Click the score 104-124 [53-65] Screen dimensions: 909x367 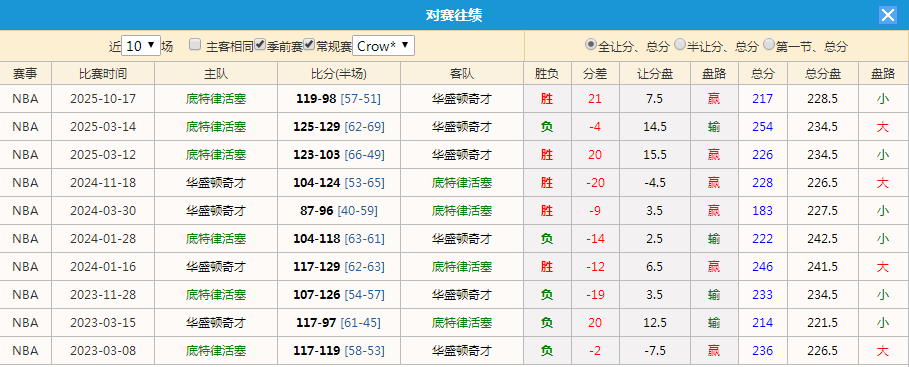tap(339, 183)
